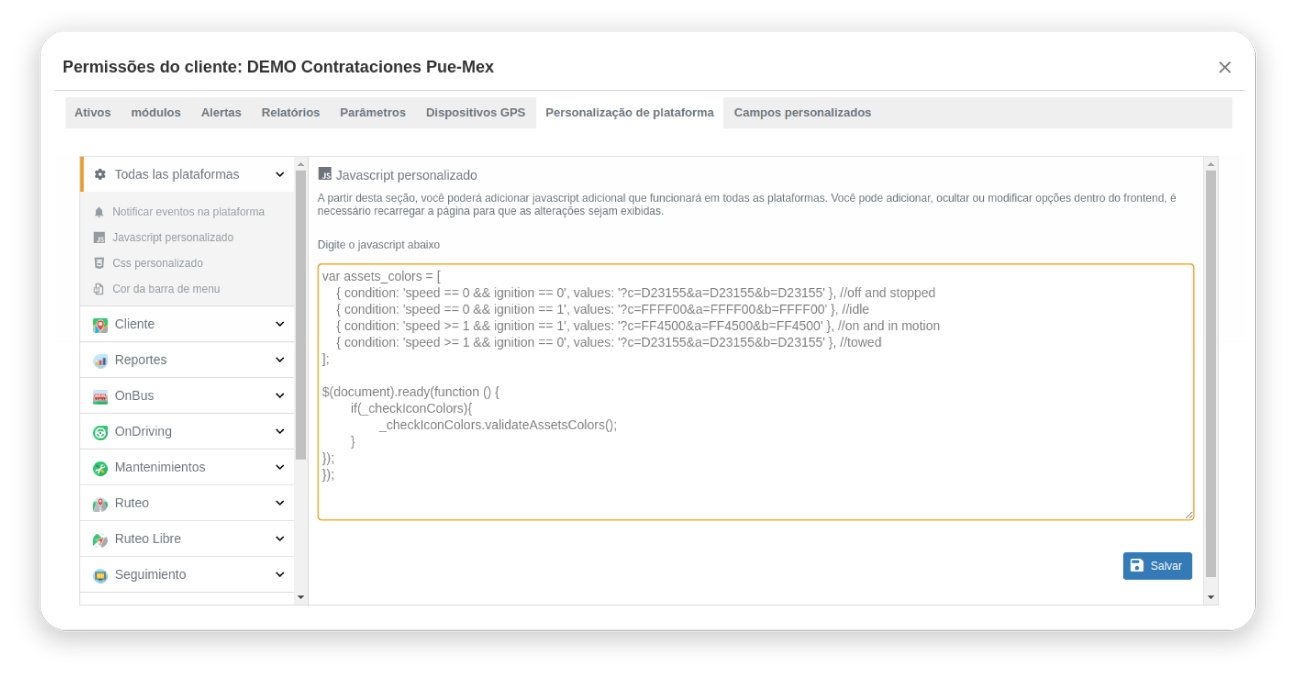Click the paint icon for Cor da barra de menu

(99, 289)
